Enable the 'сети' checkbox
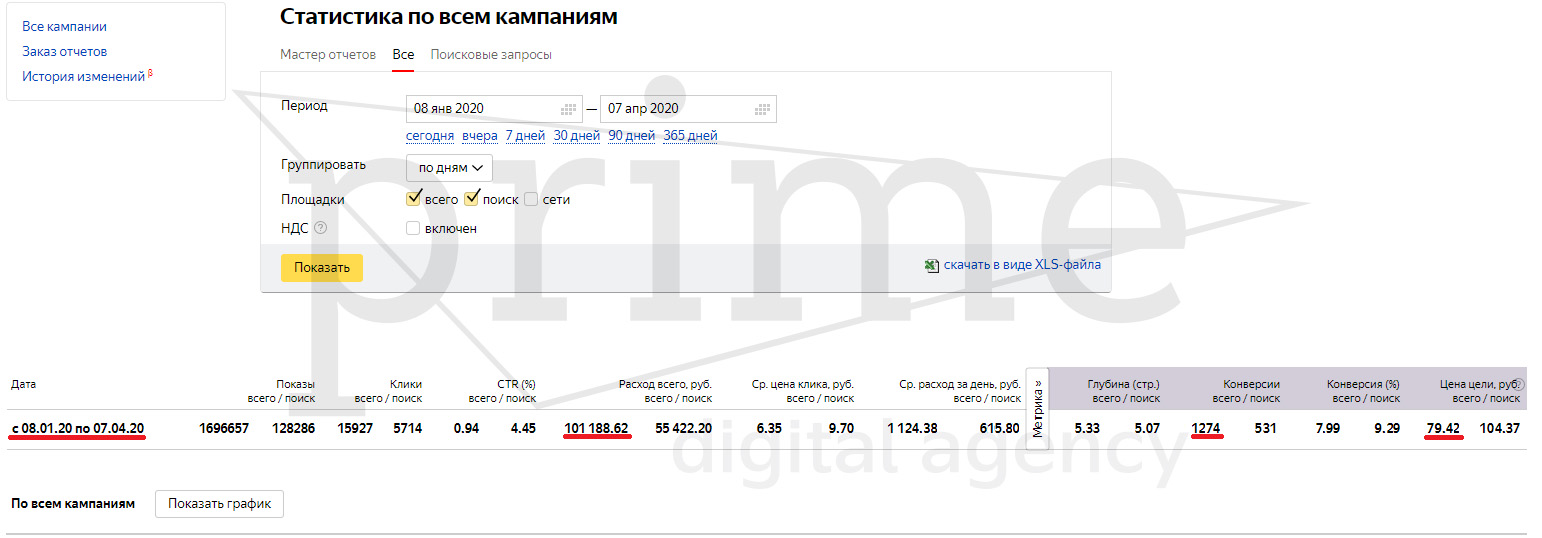 [x=531, y=199]
